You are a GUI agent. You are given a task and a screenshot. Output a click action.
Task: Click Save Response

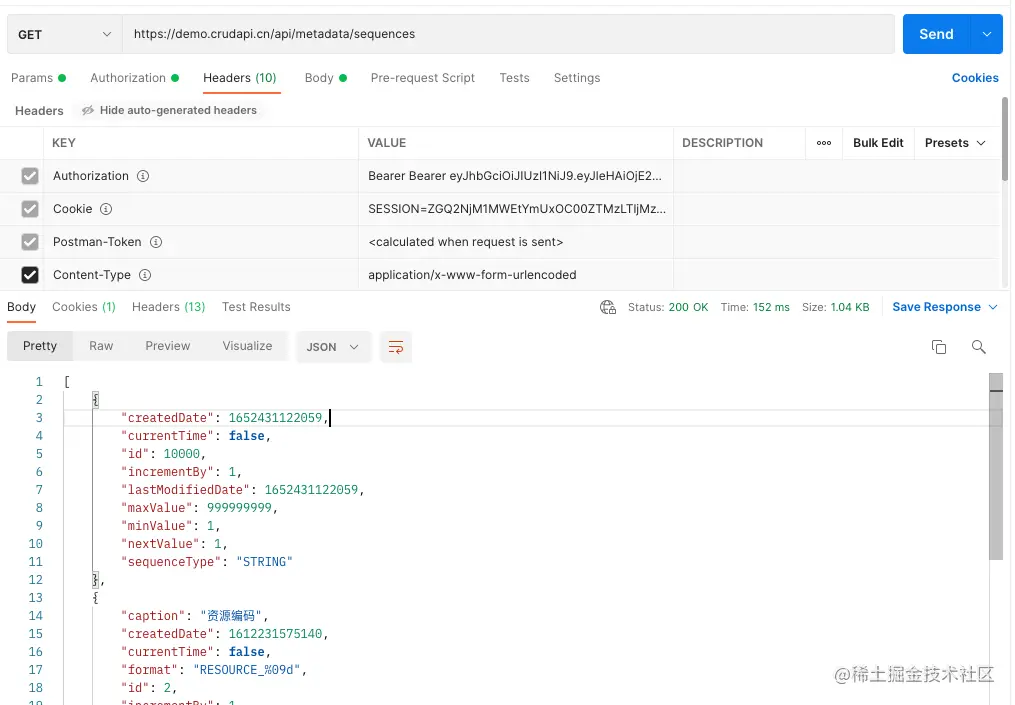(x=936, y=308)
